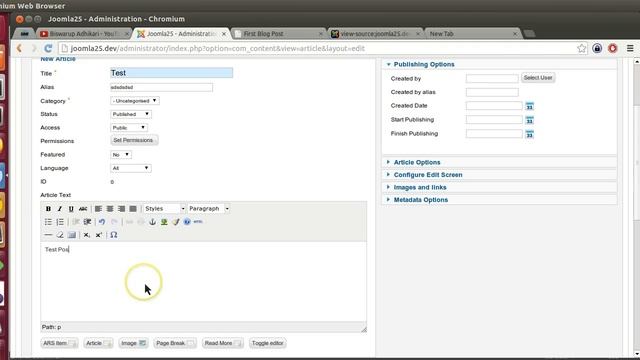This screenshot has height=360, width=640.
Task: Apply superscript formatting
Action: pyautogui.click(x=98, y=235)
